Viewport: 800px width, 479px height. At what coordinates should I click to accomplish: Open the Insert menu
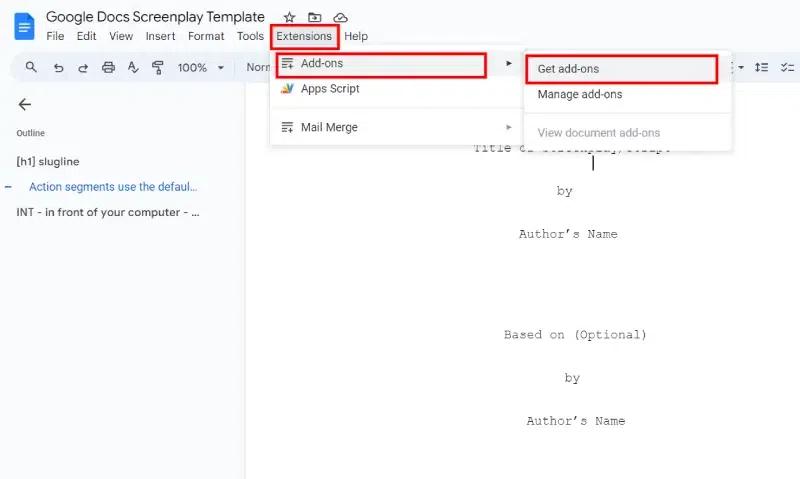point(160,36)
